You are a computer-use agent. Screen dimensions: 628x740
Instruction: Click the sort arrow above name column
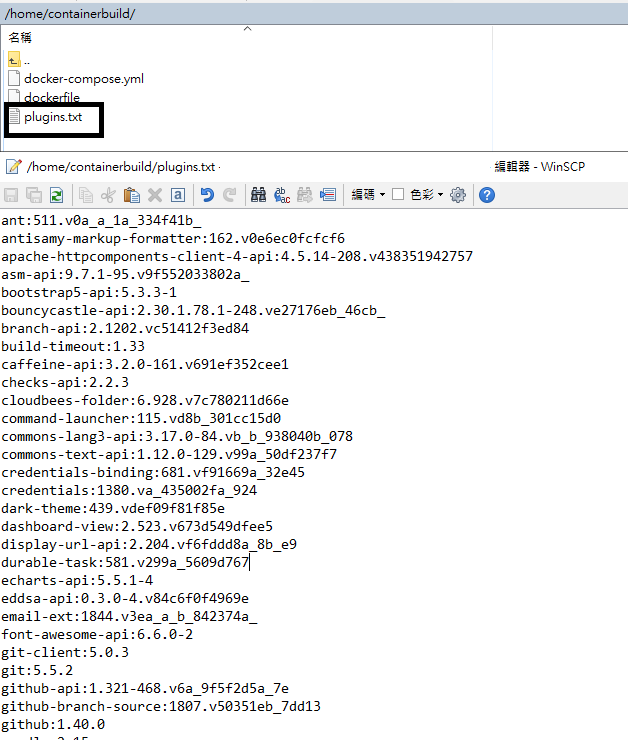(x=247, y=29)
